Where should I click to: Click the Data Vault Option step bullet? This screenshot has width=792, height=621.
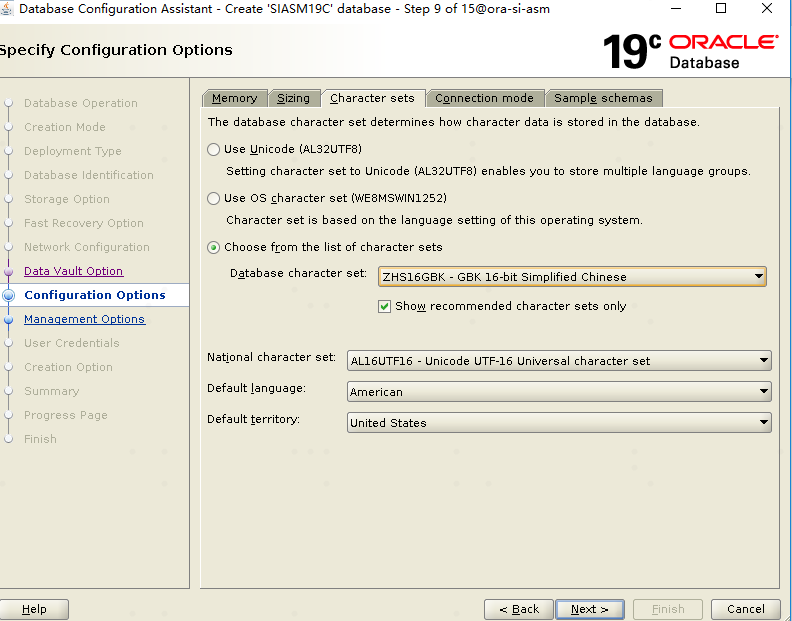[x=9, y=271]
